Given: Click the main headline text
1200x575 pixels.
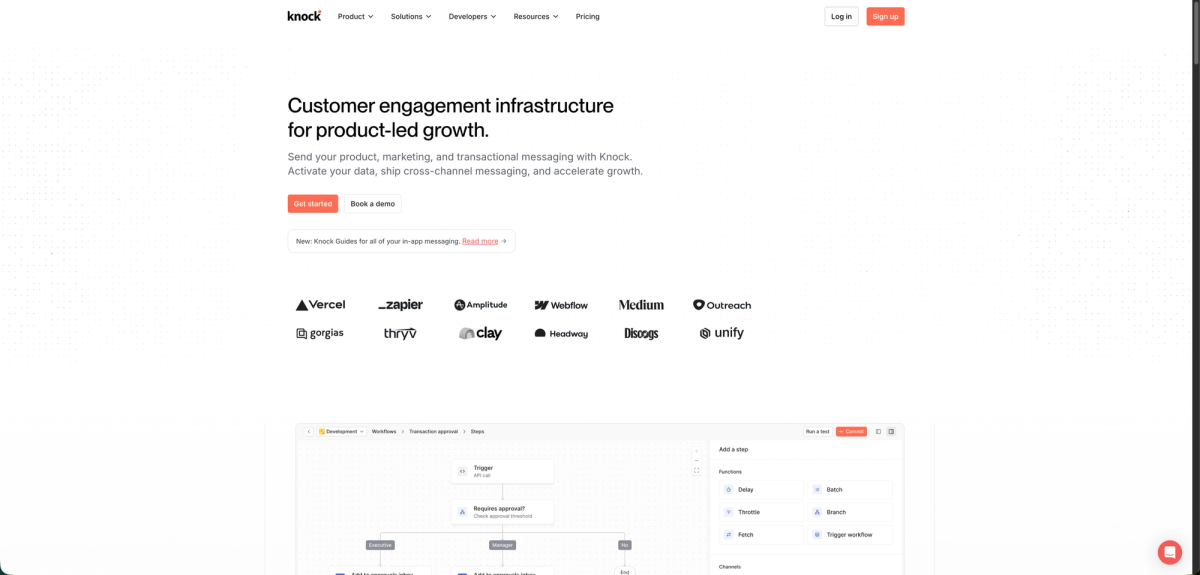Looking at the screenshot, I should (451, 118).
